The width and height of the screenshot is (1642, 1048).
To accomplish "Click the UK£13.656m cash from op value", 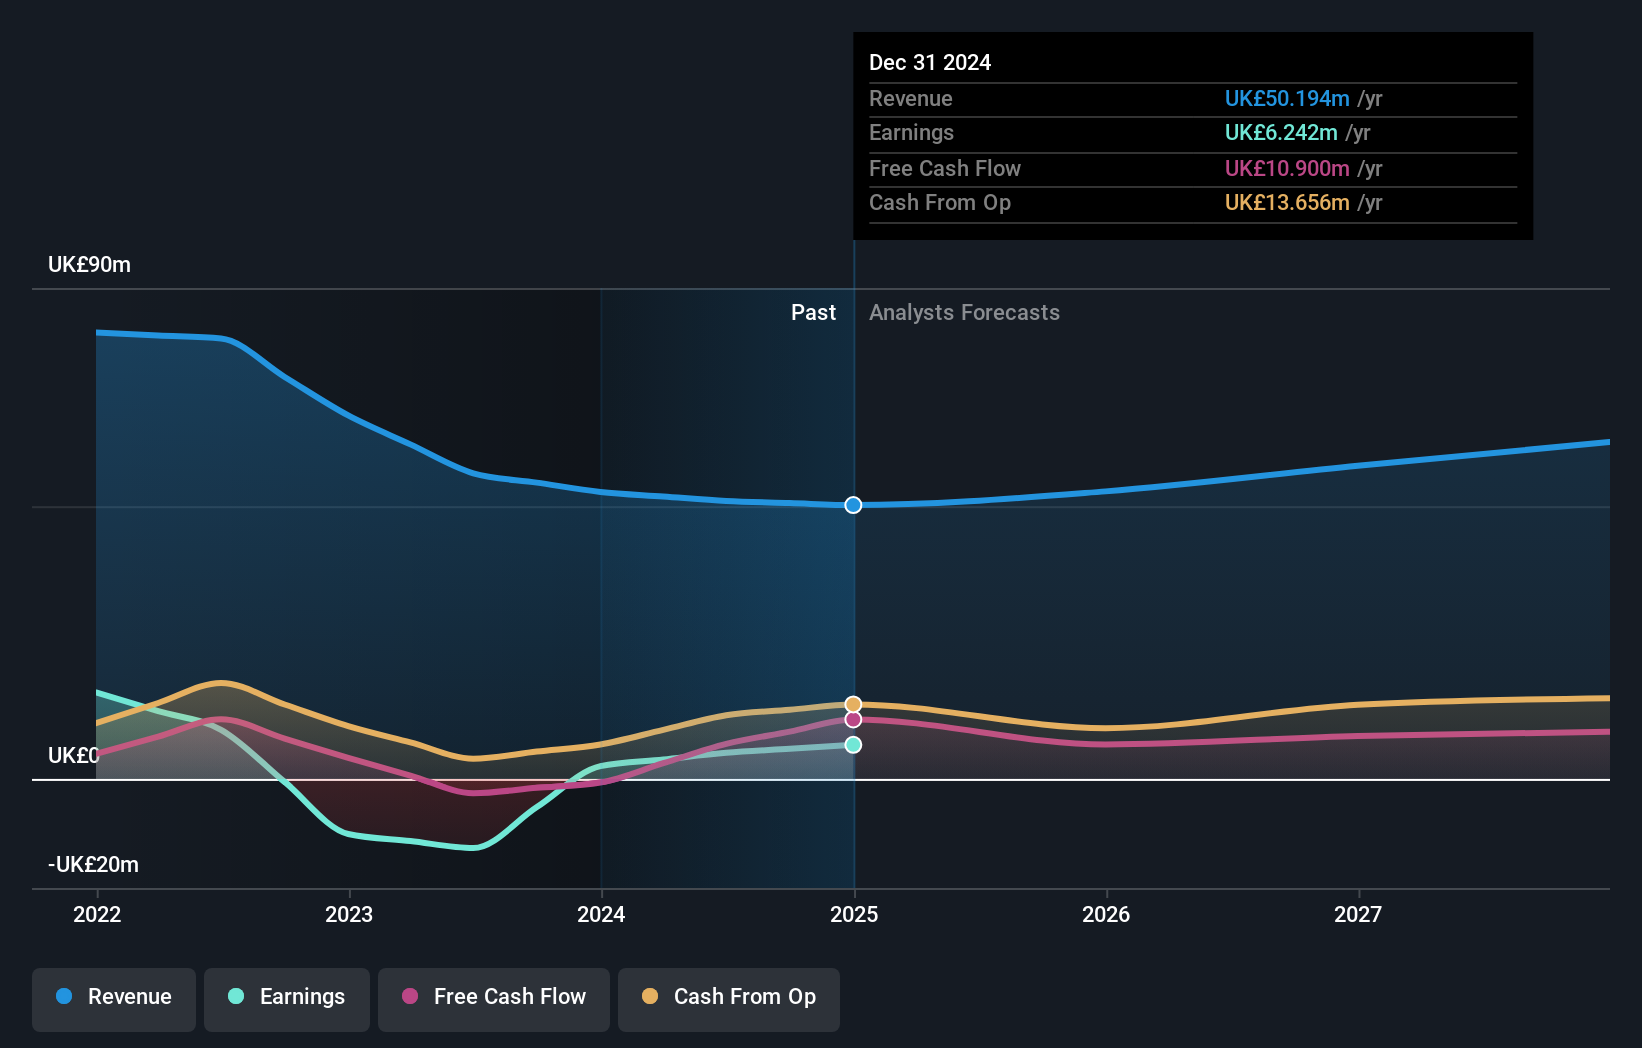I will click(1287, 203).
